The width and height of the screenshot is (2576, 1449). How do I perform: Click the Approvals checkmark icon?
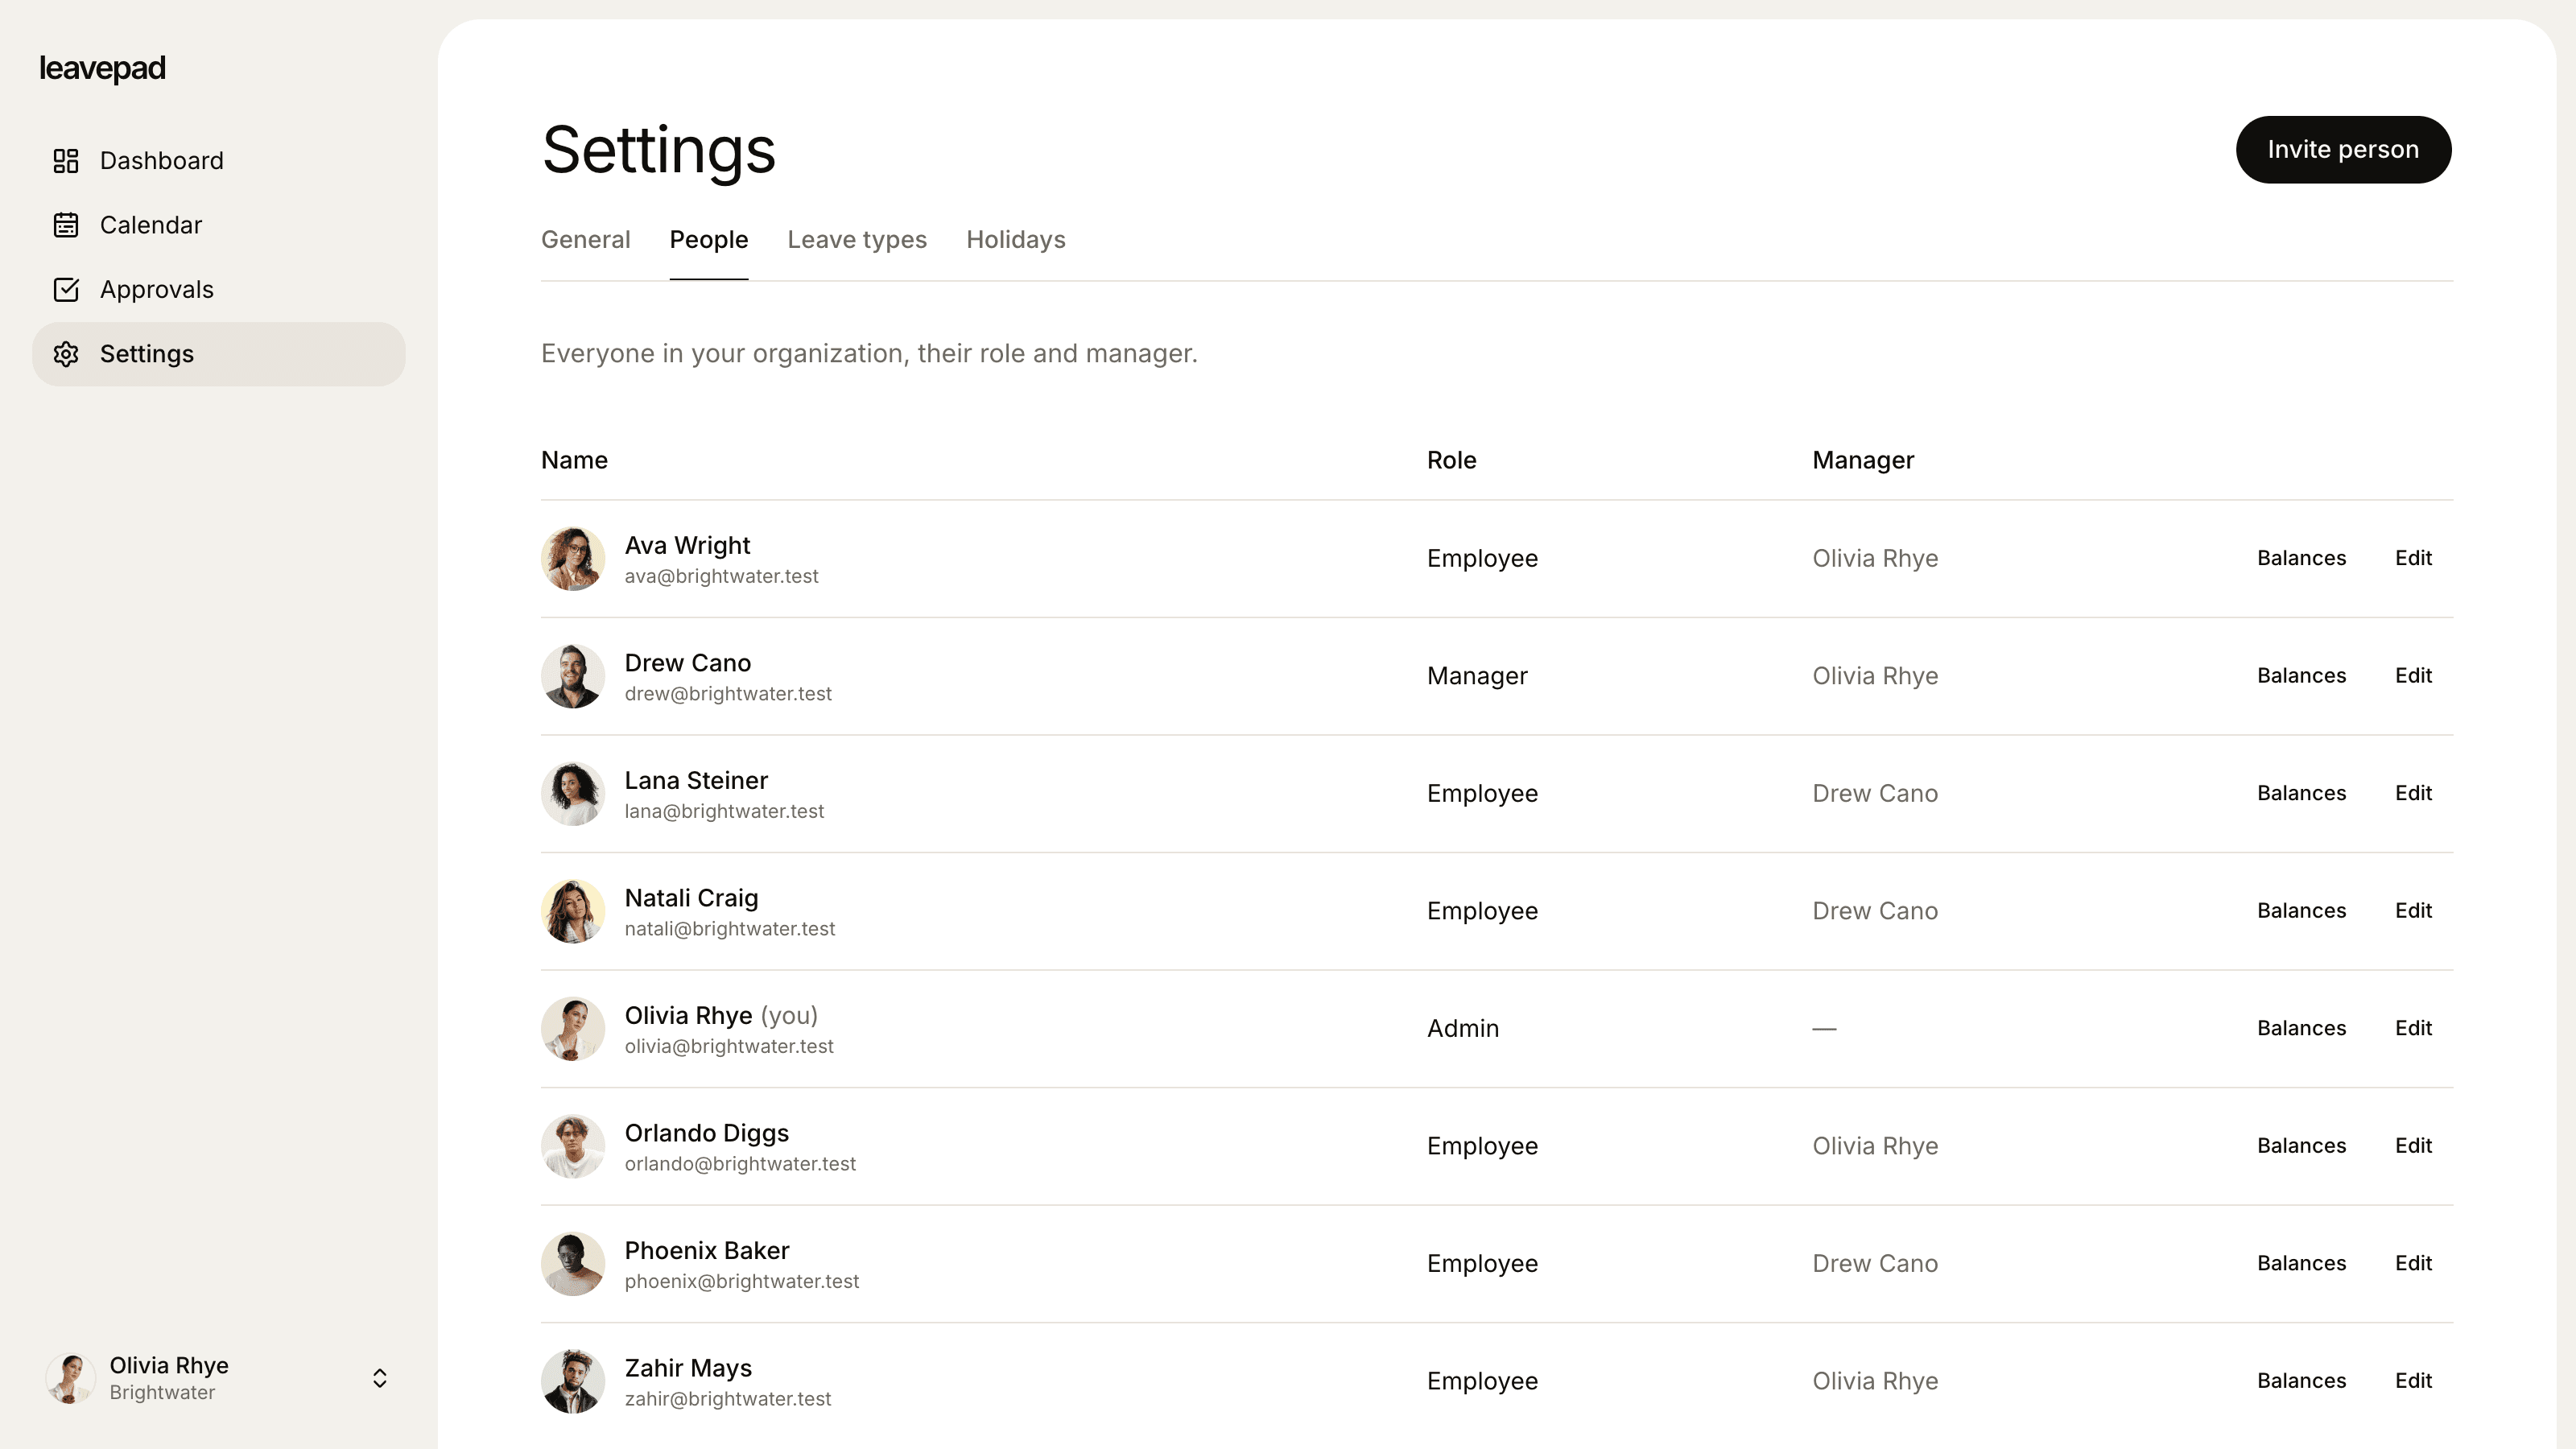[66, 290]
